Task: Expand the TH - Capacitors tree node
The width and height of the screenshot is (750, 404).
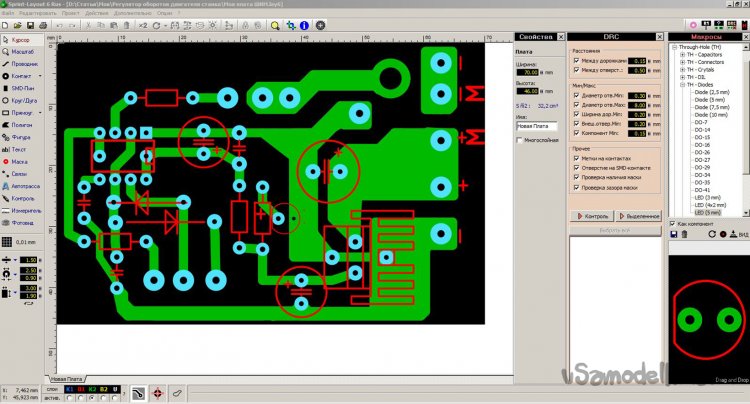Action: pos(680,55)
